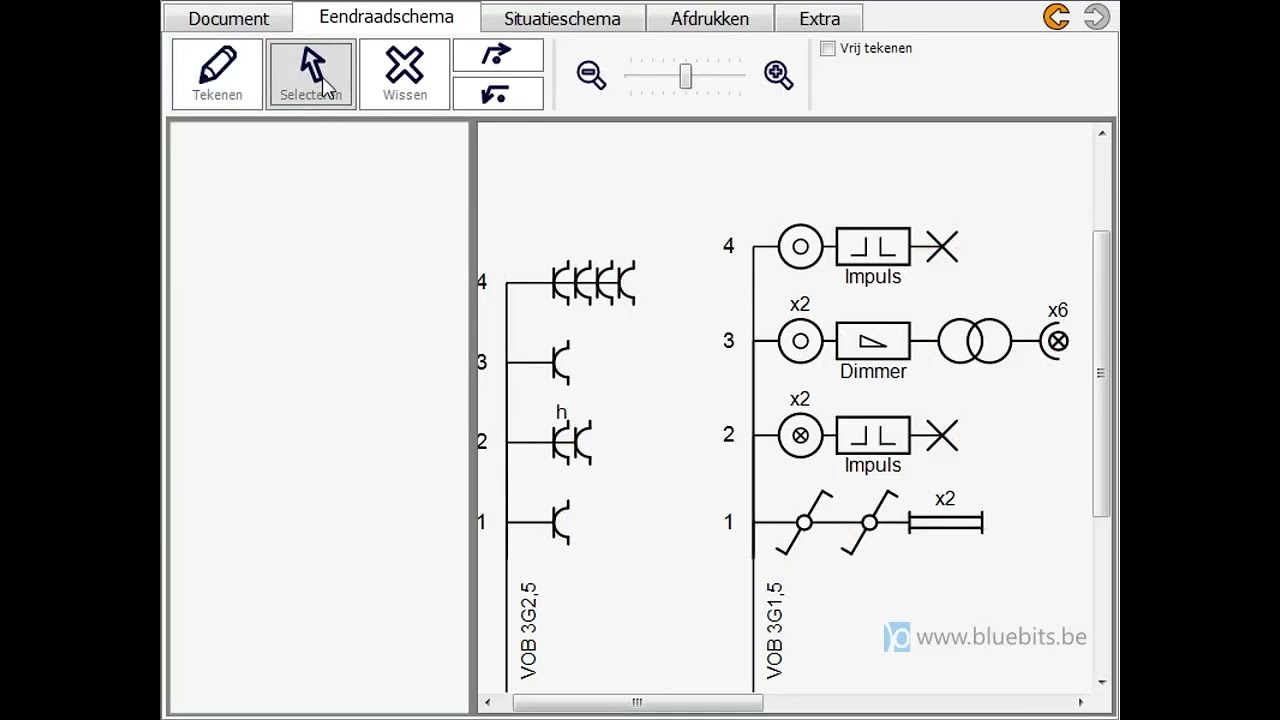The image size is (1280, 720).
Task: Click the zoom in magnifier
Action: click(x=779, y=75)
